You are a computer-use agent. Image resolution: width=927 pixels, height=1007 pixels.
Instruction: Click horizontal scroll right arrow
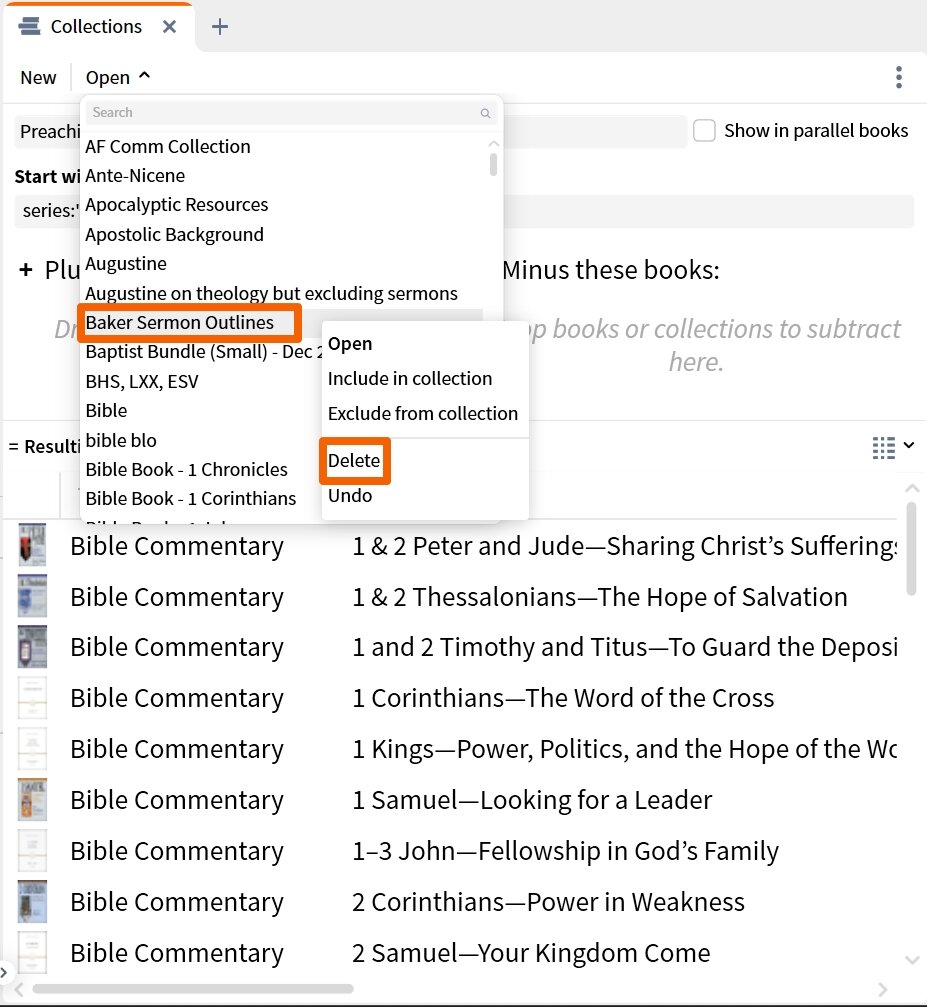883,989
